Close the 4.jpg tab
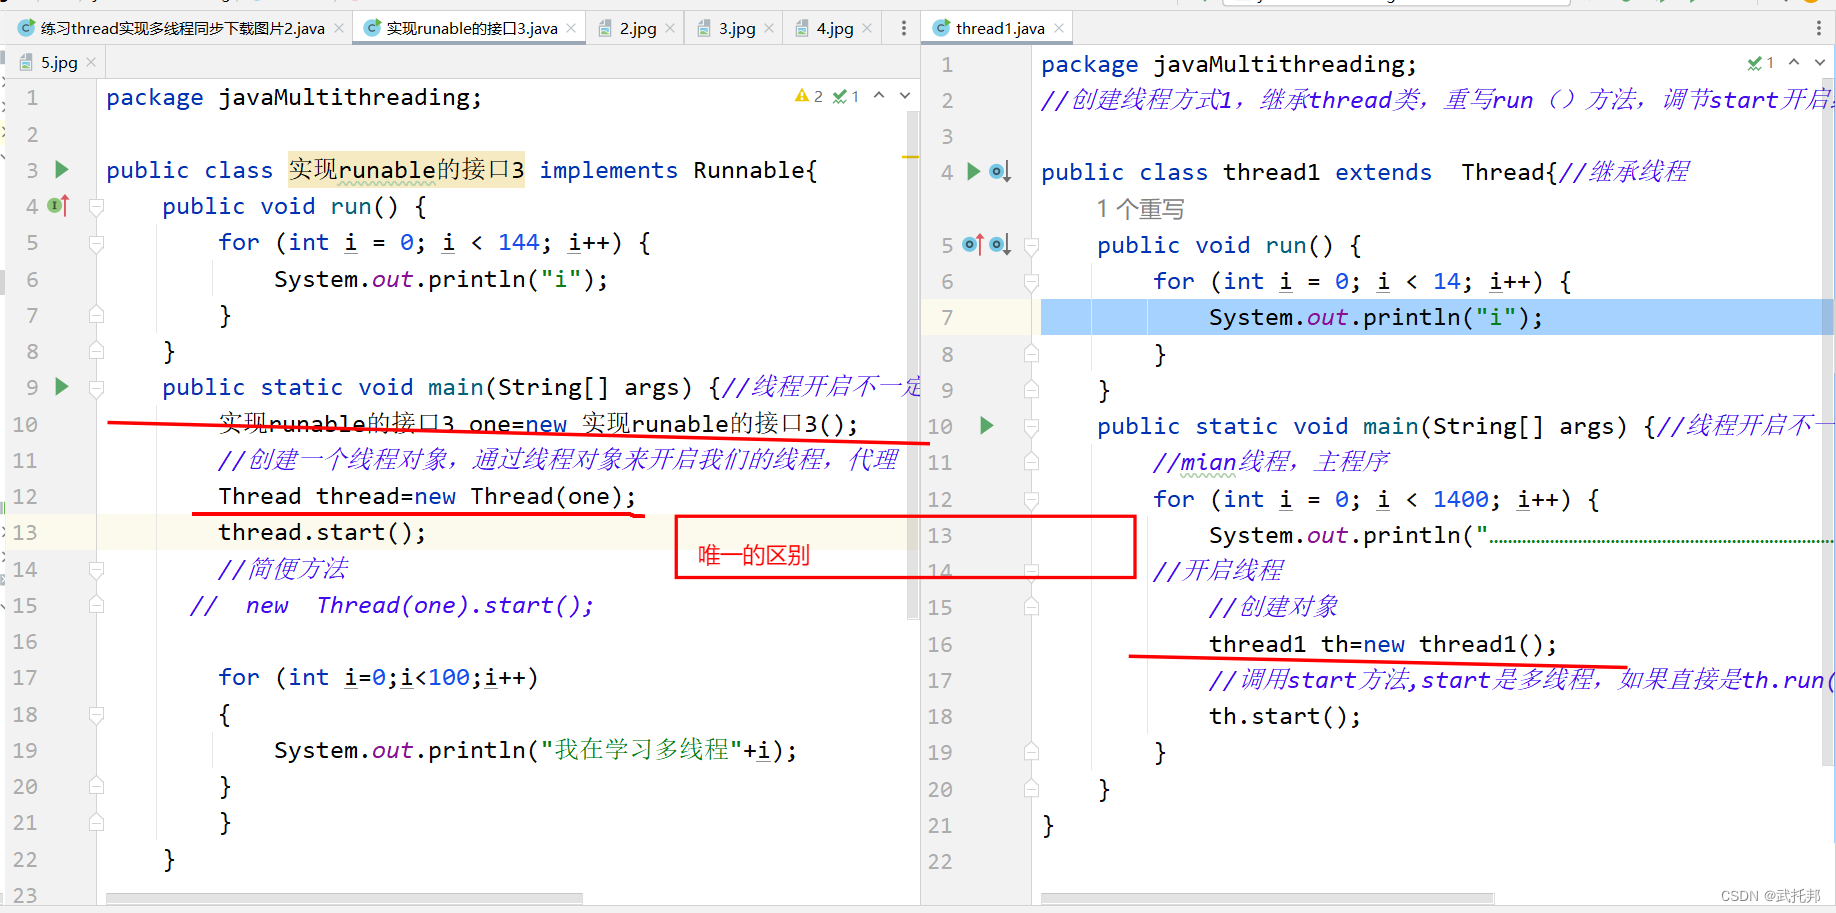This screenshot has width=1836, height=913. (x=867, y=28)
